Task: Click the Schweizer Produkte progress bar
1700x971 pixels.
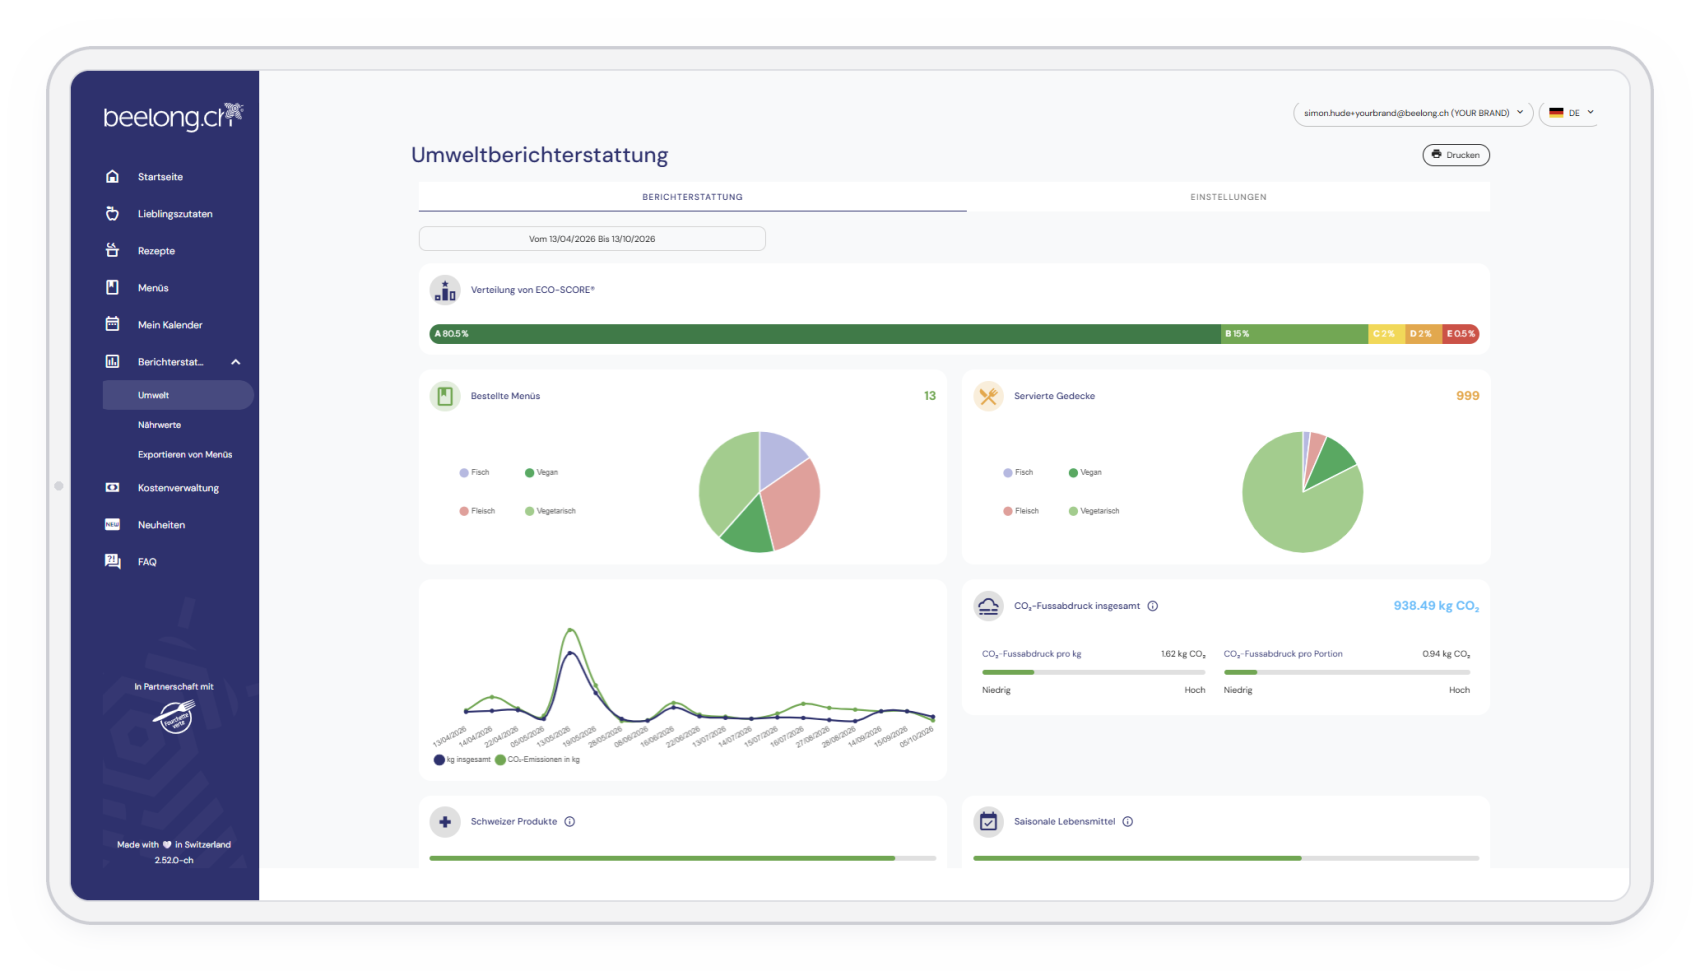Action: (x=682, y=858)
